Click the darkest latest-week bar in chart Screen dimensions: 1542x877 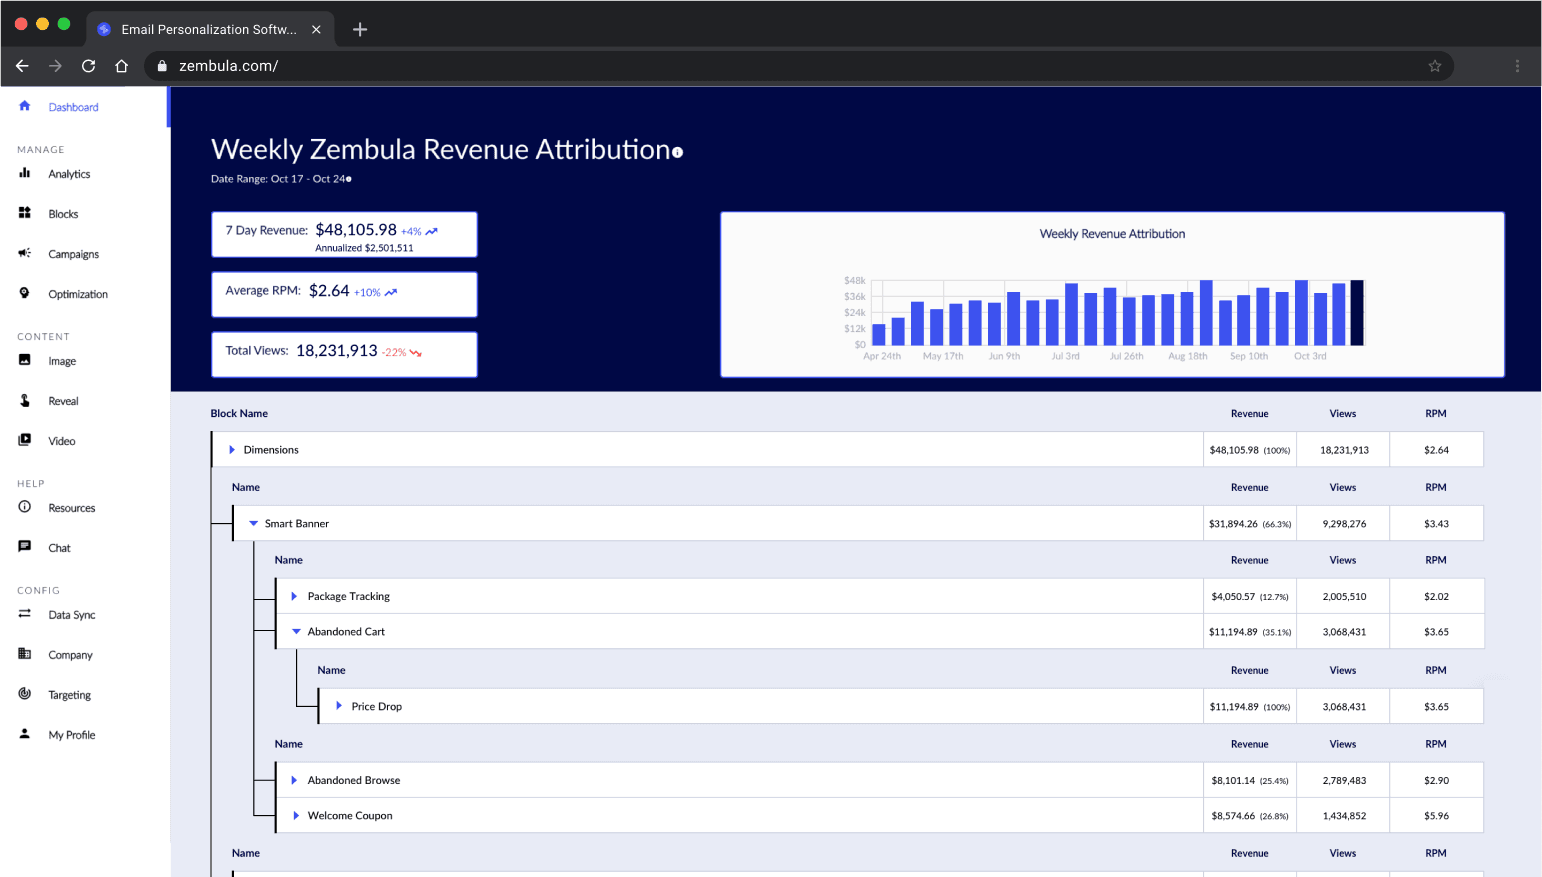tap(1357, 313)
